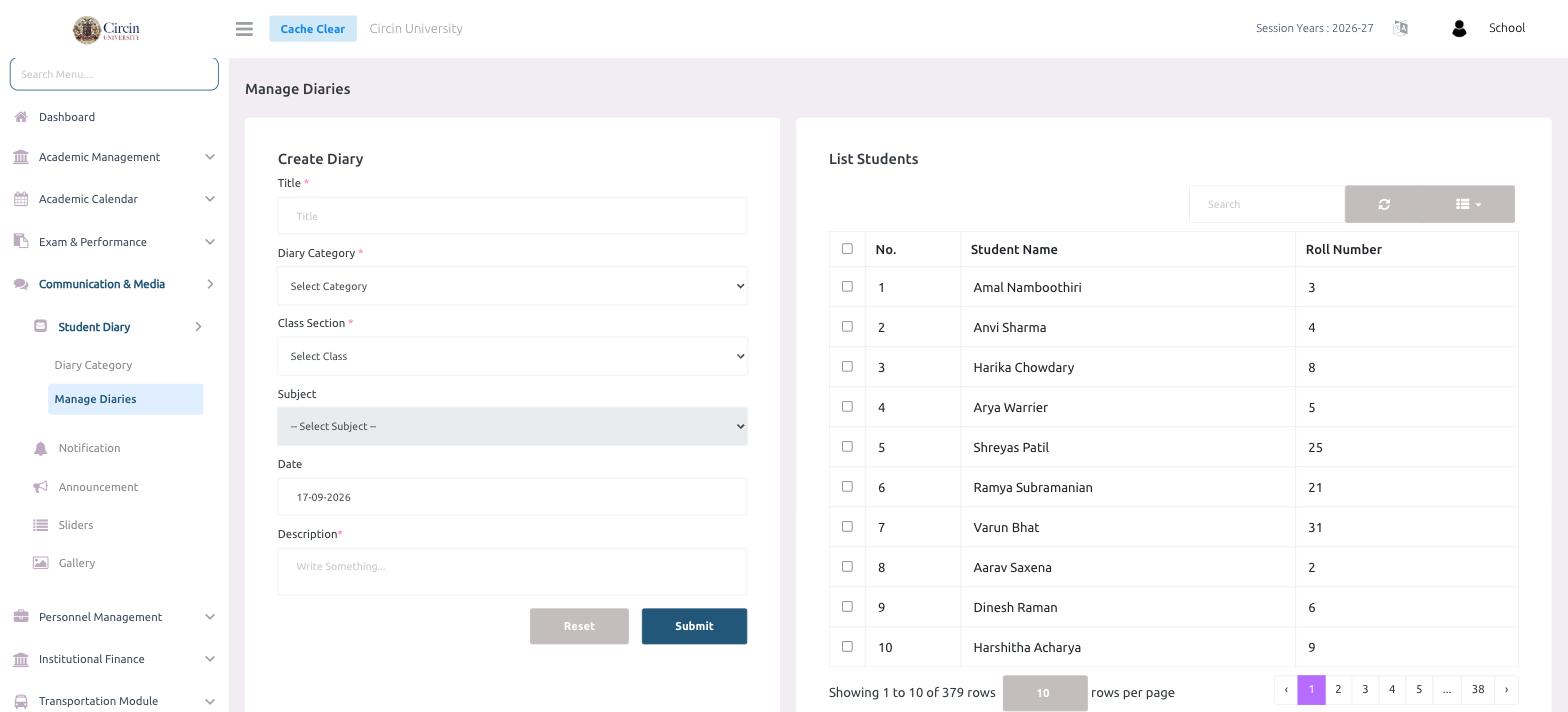Image resolution: width=1568 pixels, height=712 pixels.
Task: Click Aarav Saxena name cell
Action: [x=1128, y=567]
